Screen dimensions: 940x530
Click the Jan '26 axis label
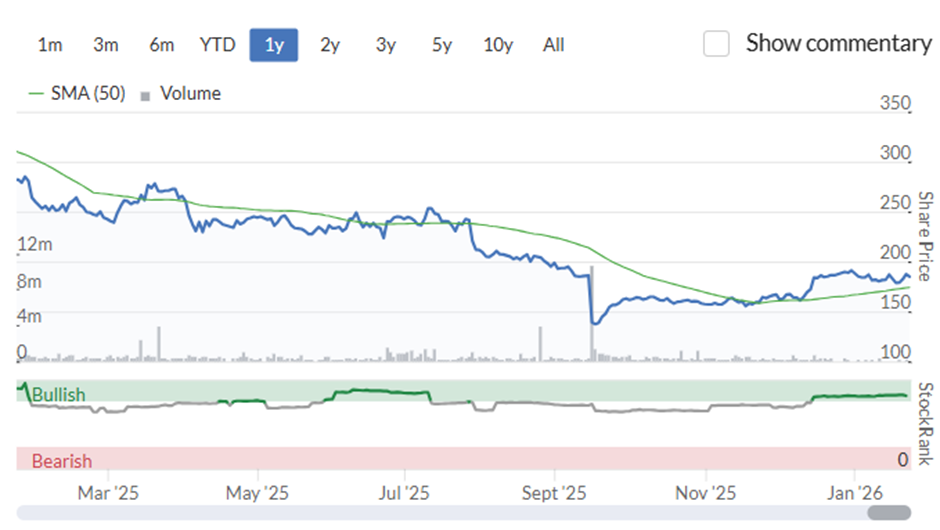855,493
